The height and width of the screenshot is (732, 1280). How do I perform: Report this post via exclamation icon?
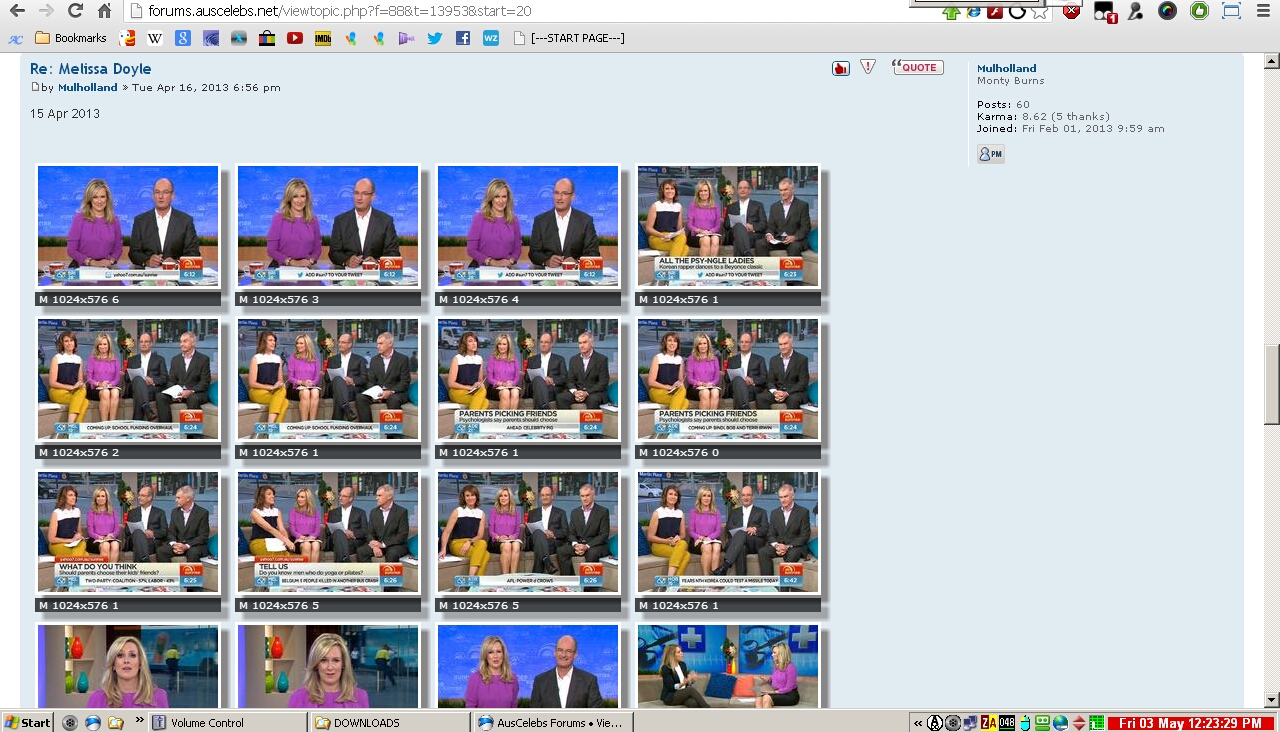868,67
